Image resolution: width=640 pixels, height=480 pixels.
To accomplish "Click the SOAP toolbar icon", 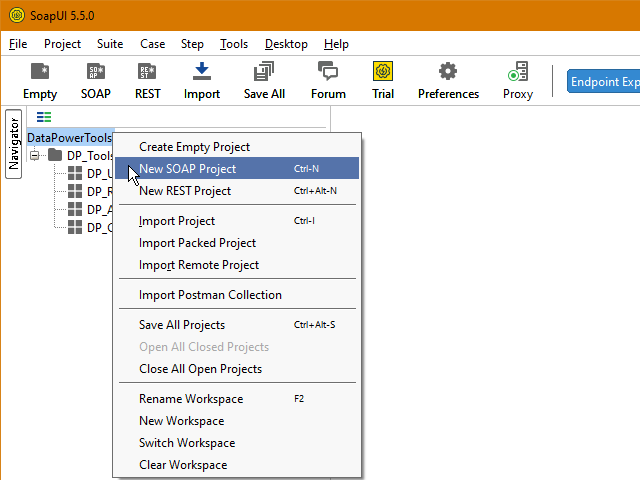I will coord(96,80).
